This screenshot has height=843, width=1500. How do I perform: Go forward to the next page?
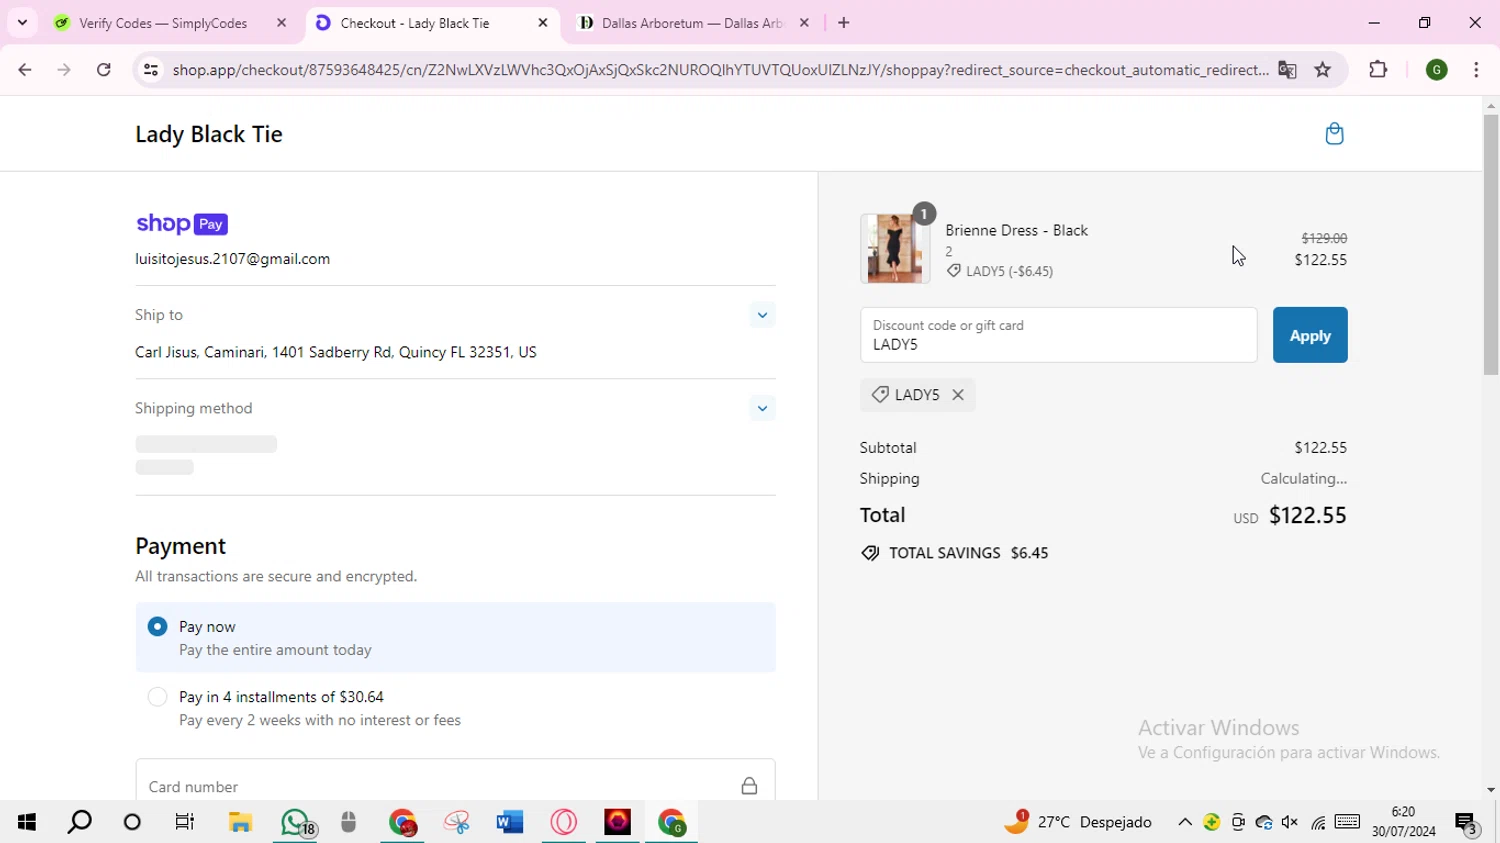point(64,70)
